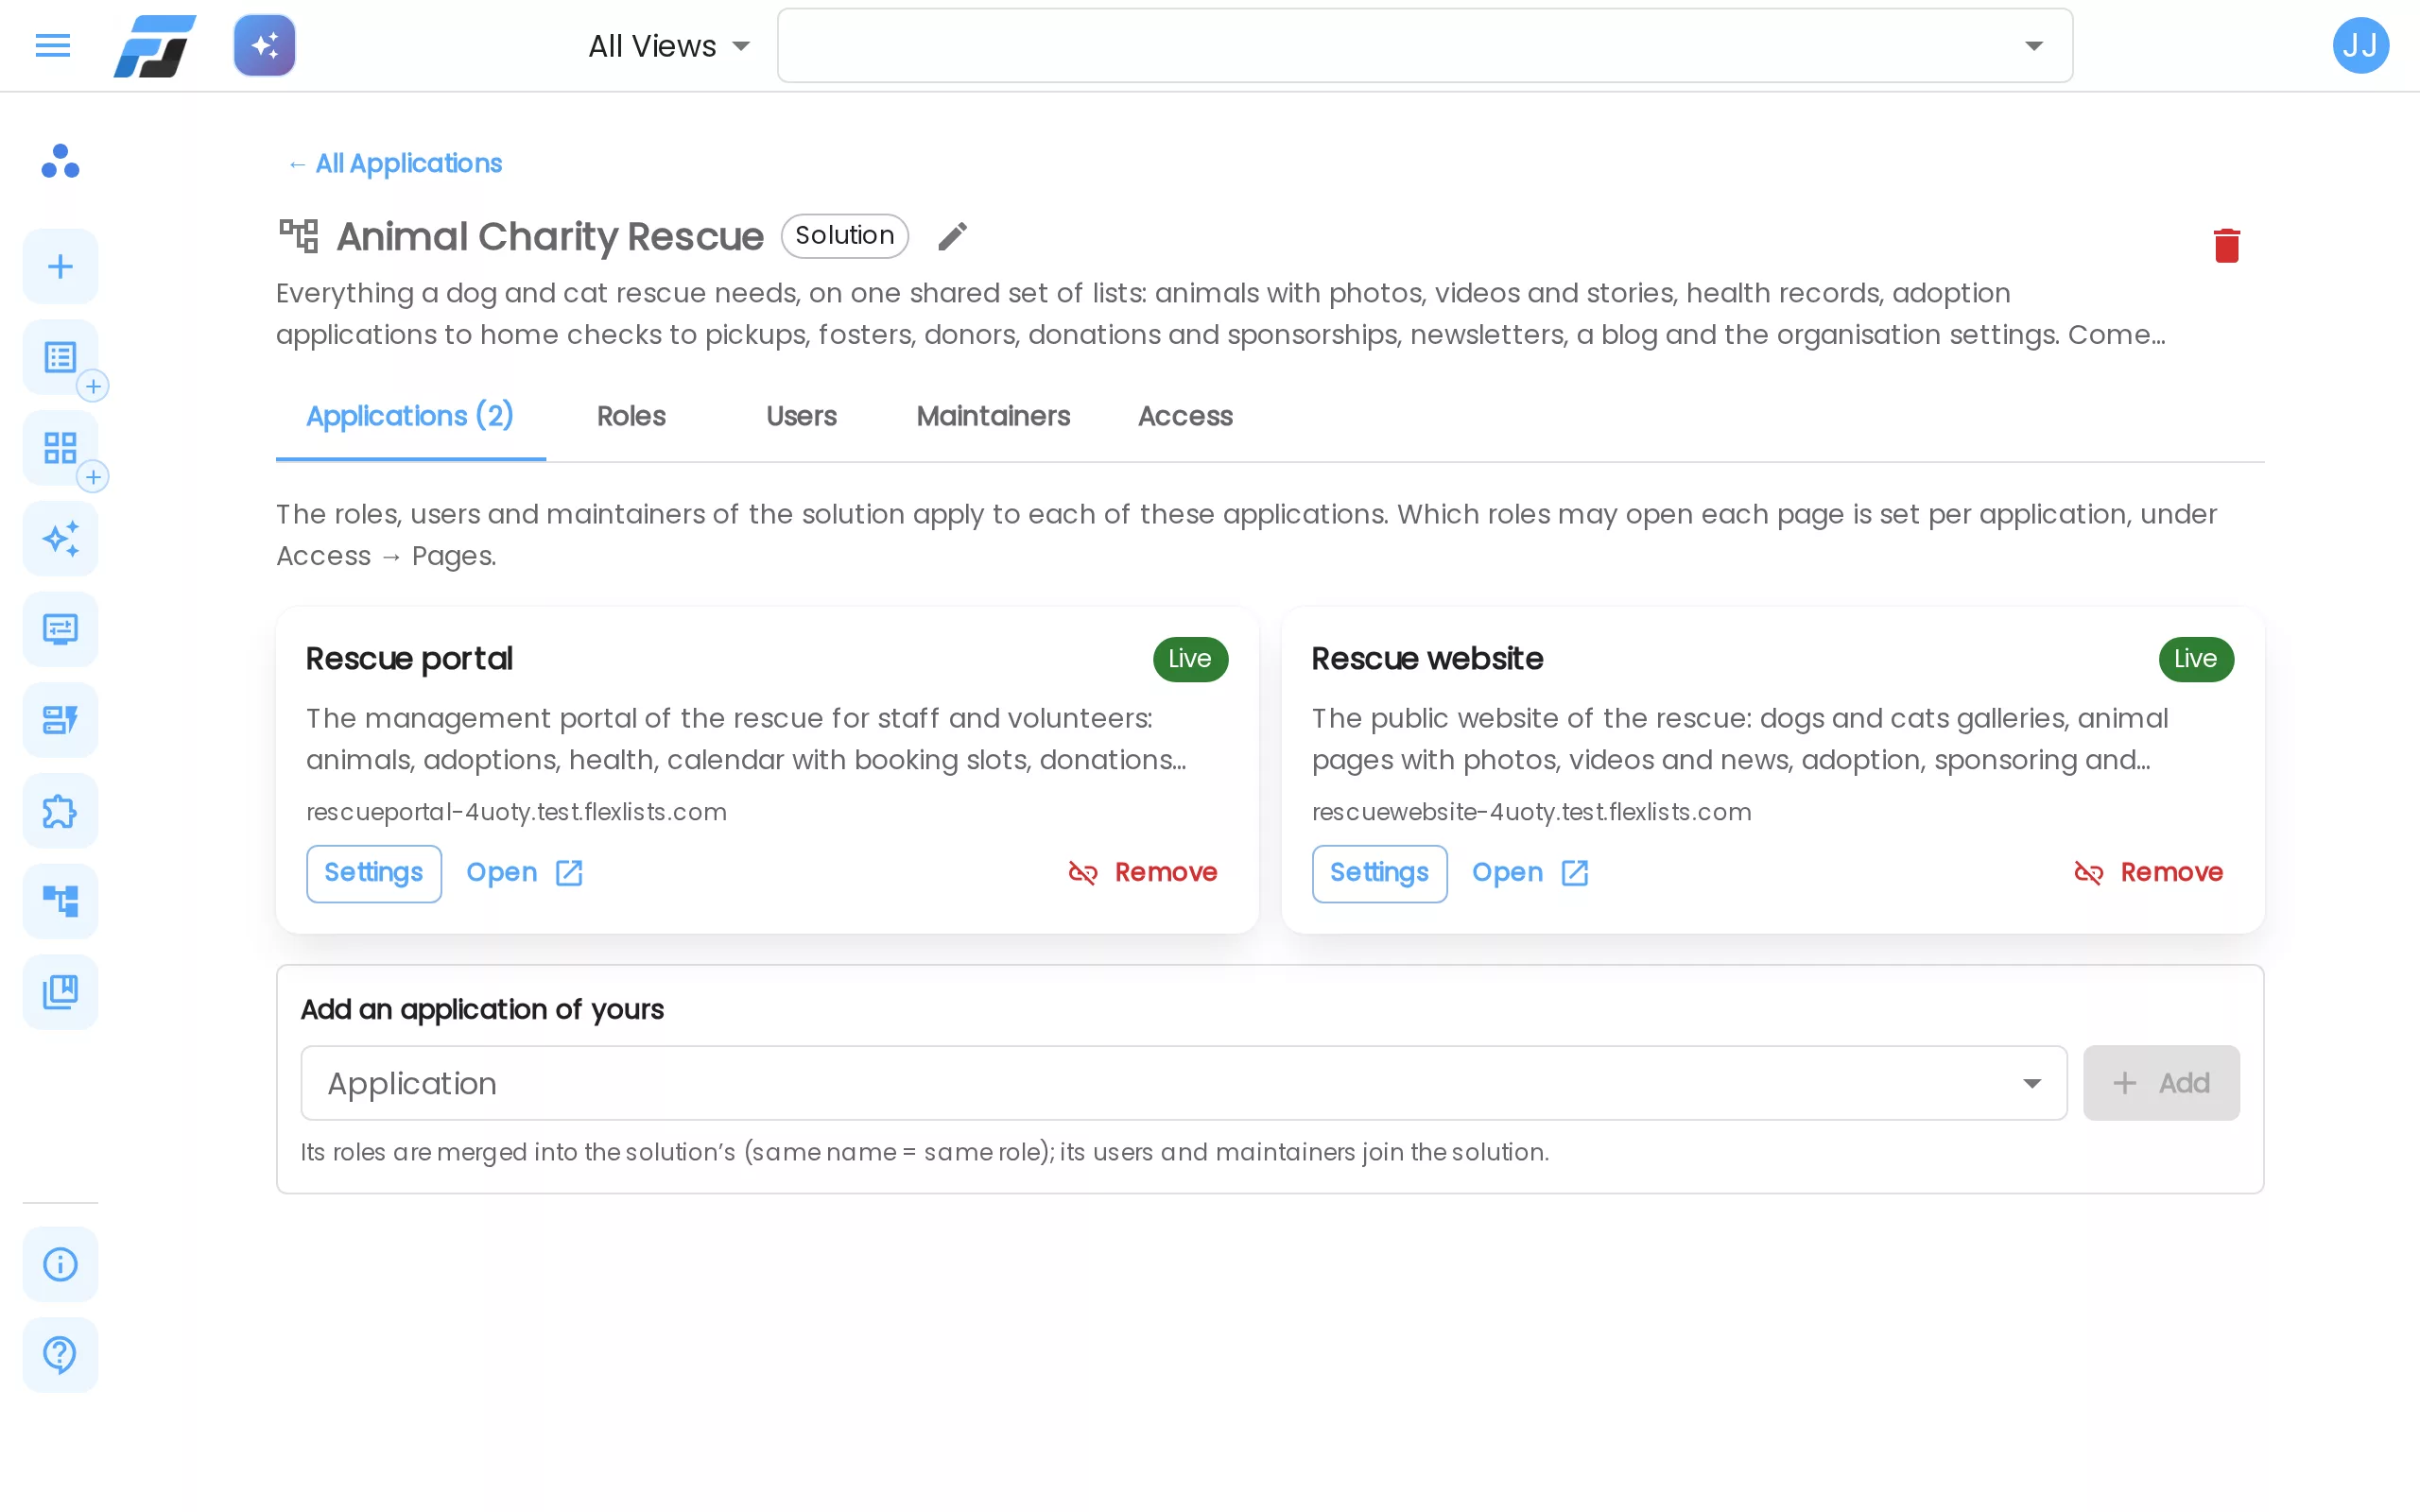
Task: Expand the All Views dropdown
Action: pos(669,46)
